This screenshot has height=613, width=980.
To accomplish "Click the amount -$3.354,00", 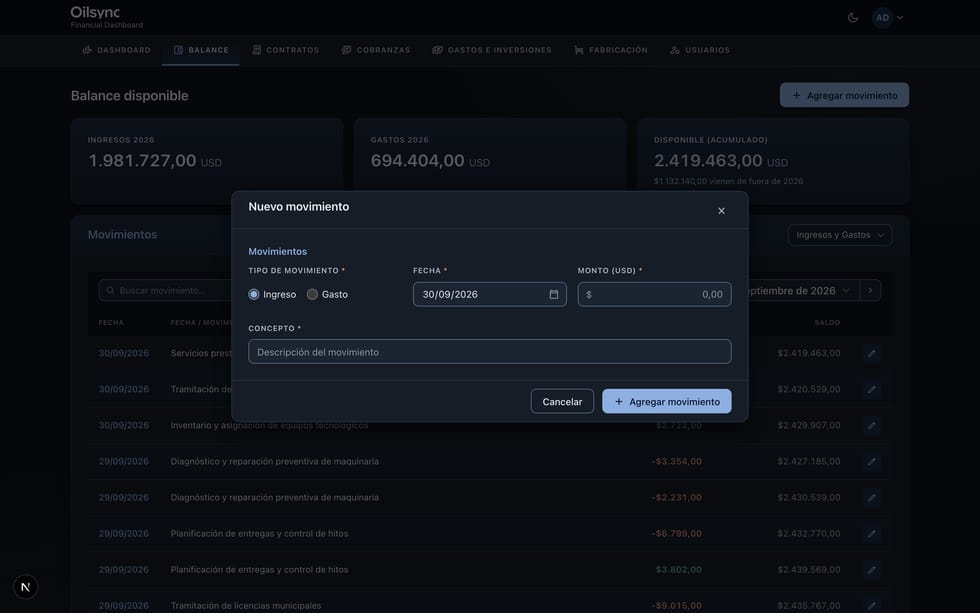I will pos(677,462).
